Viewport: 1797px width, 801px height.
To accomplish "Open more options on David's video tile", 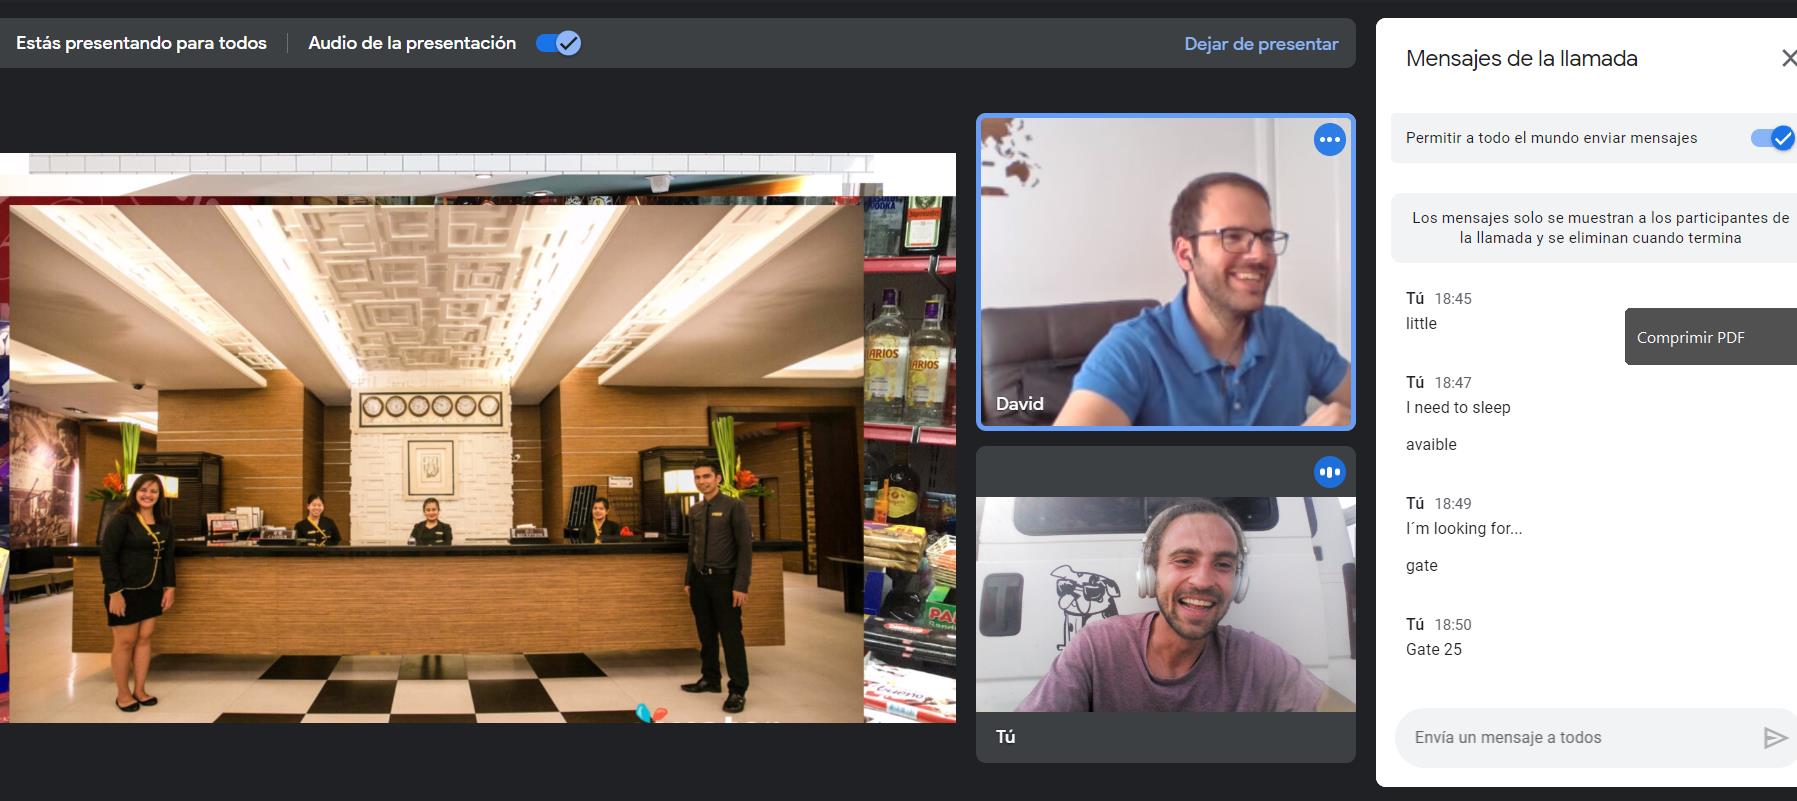I will 1329,140.
